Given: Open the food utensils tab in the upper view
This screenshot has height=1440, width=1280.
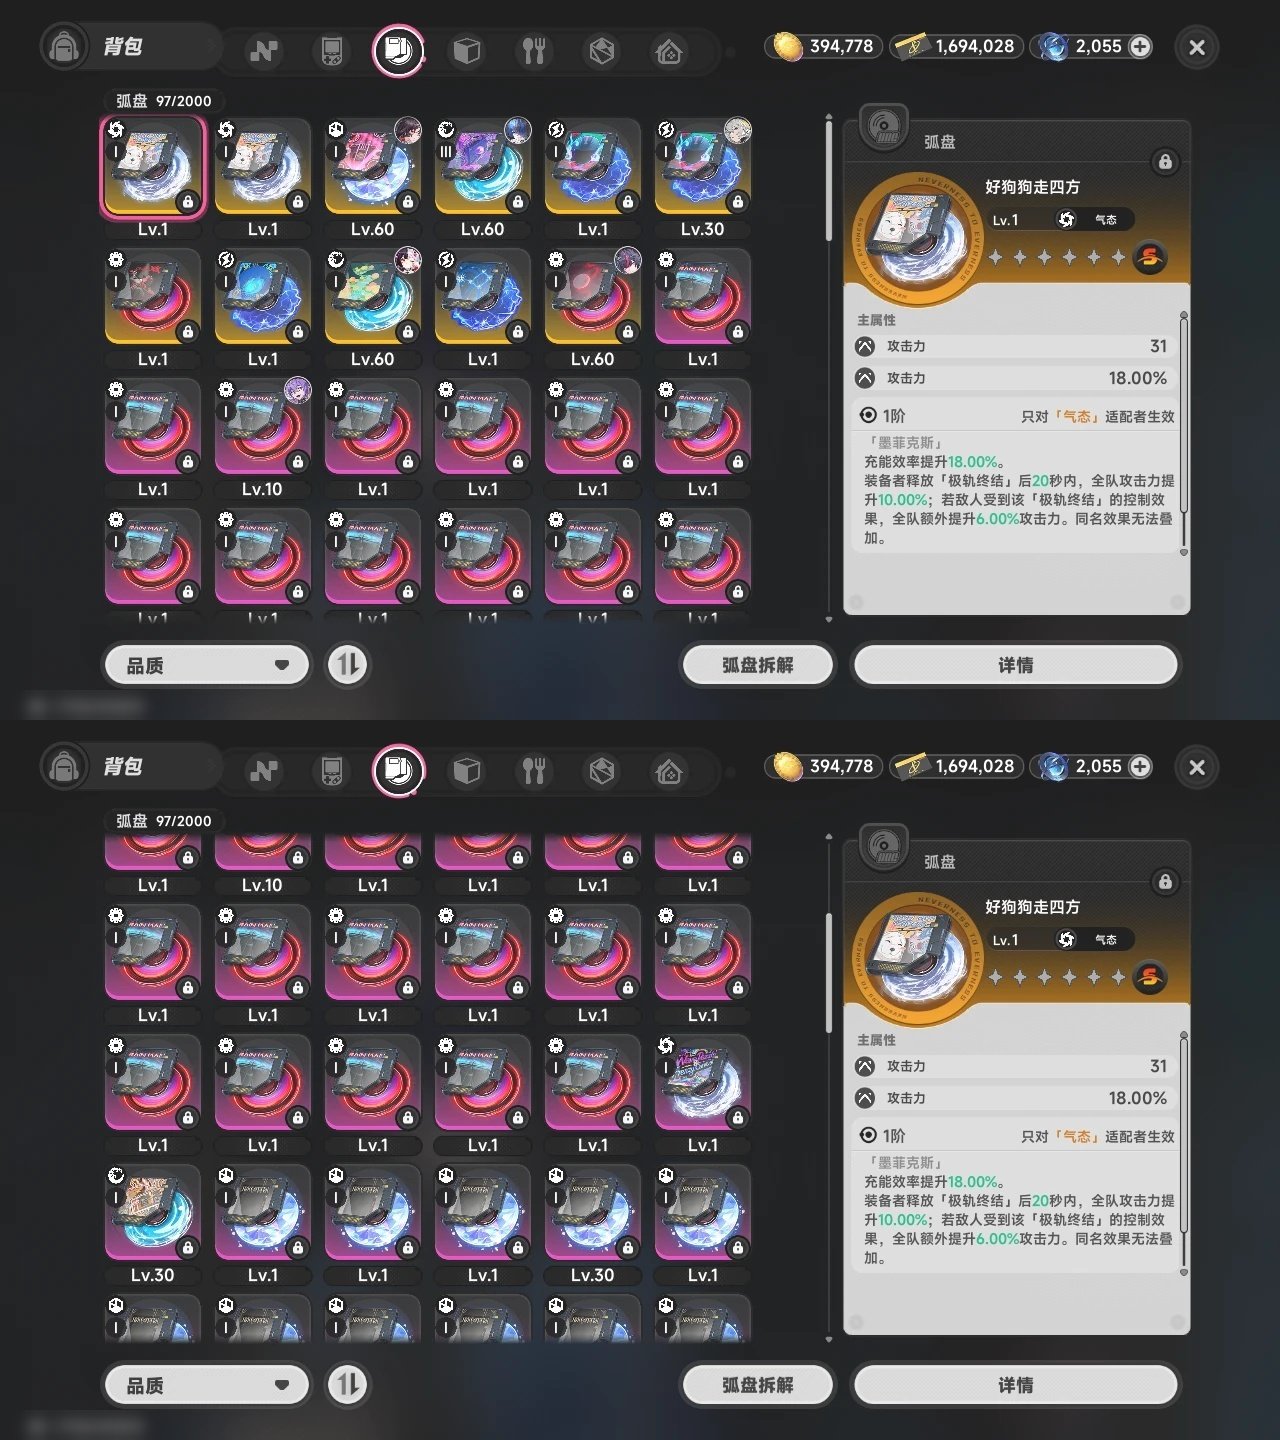Looking at the screenshot, I should (534, 50).
